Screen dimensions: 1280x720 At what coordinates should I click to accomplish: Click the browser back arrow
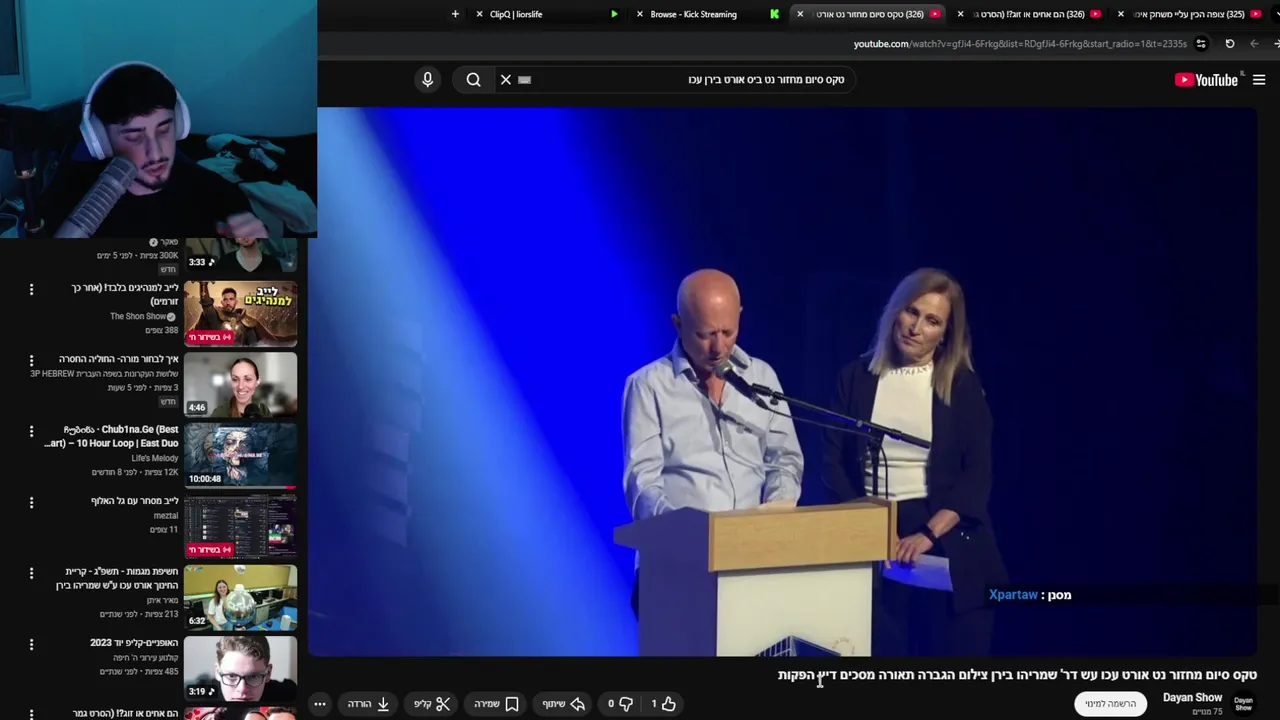click(1254, 44)
